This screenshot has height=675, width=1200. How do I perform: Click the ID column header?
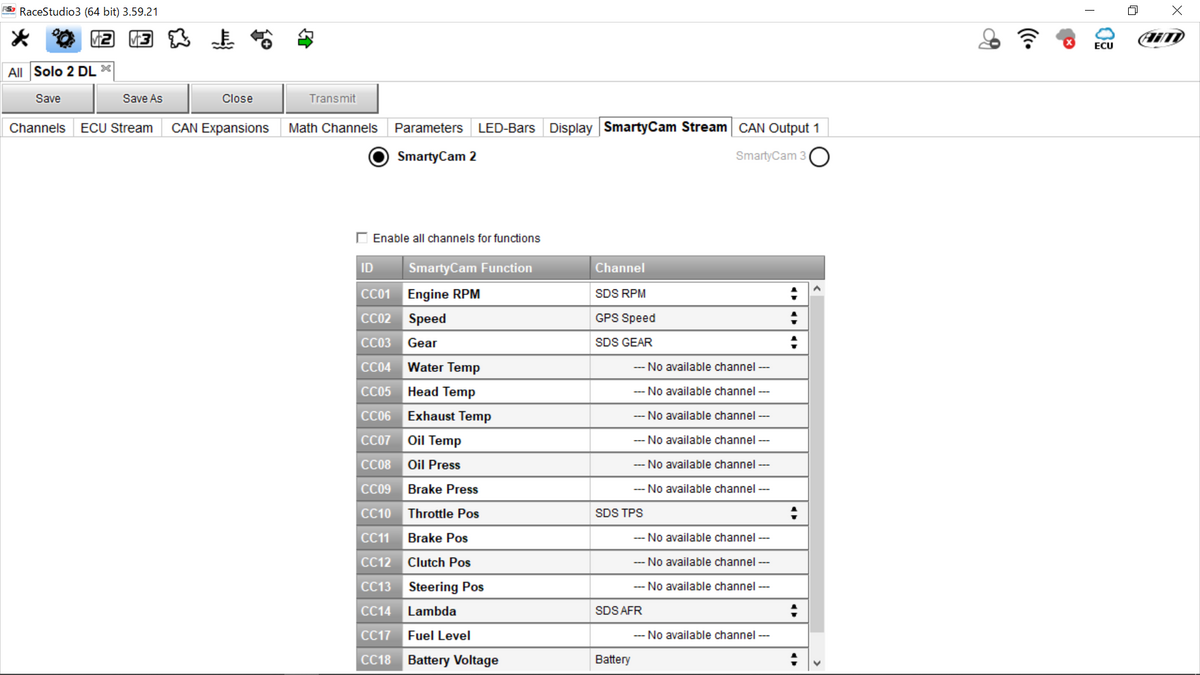379,267
